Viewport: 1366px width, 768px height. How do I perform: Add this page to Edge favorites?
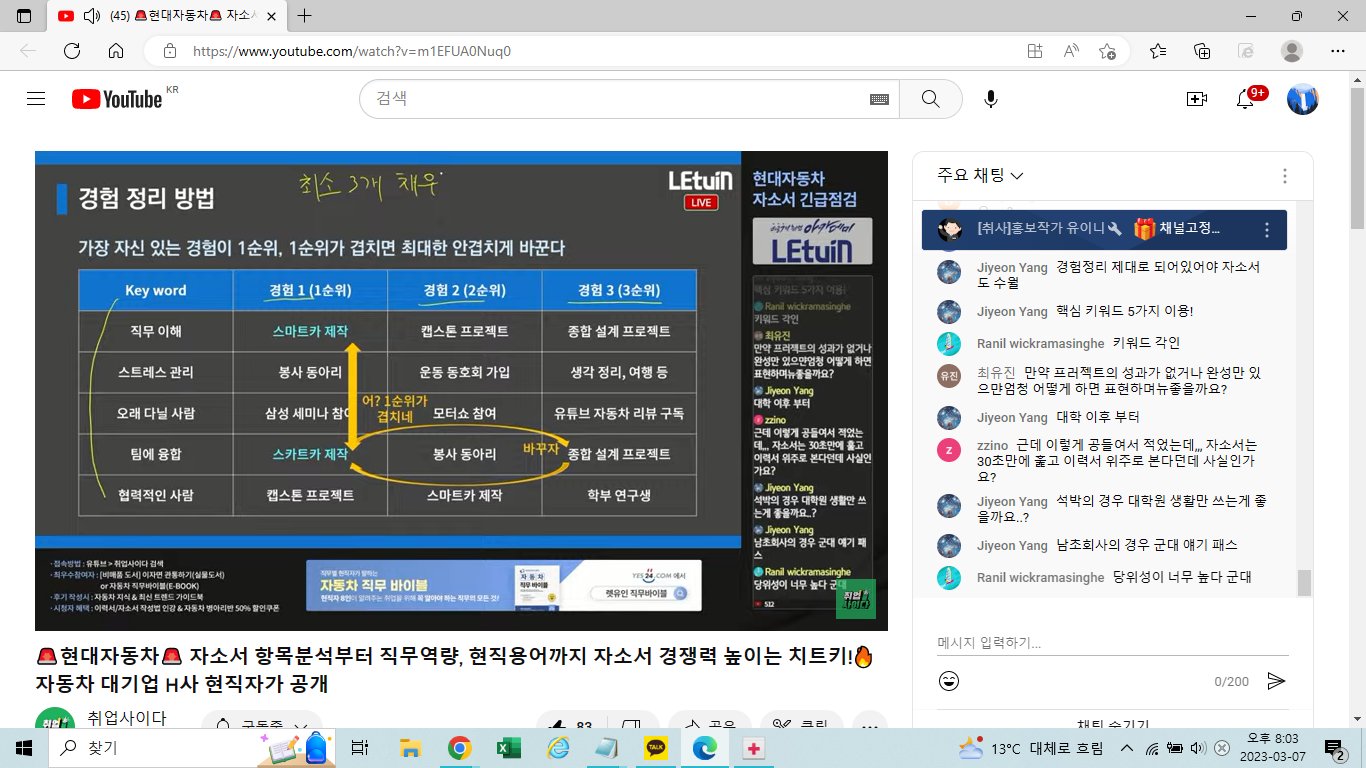1107,51
